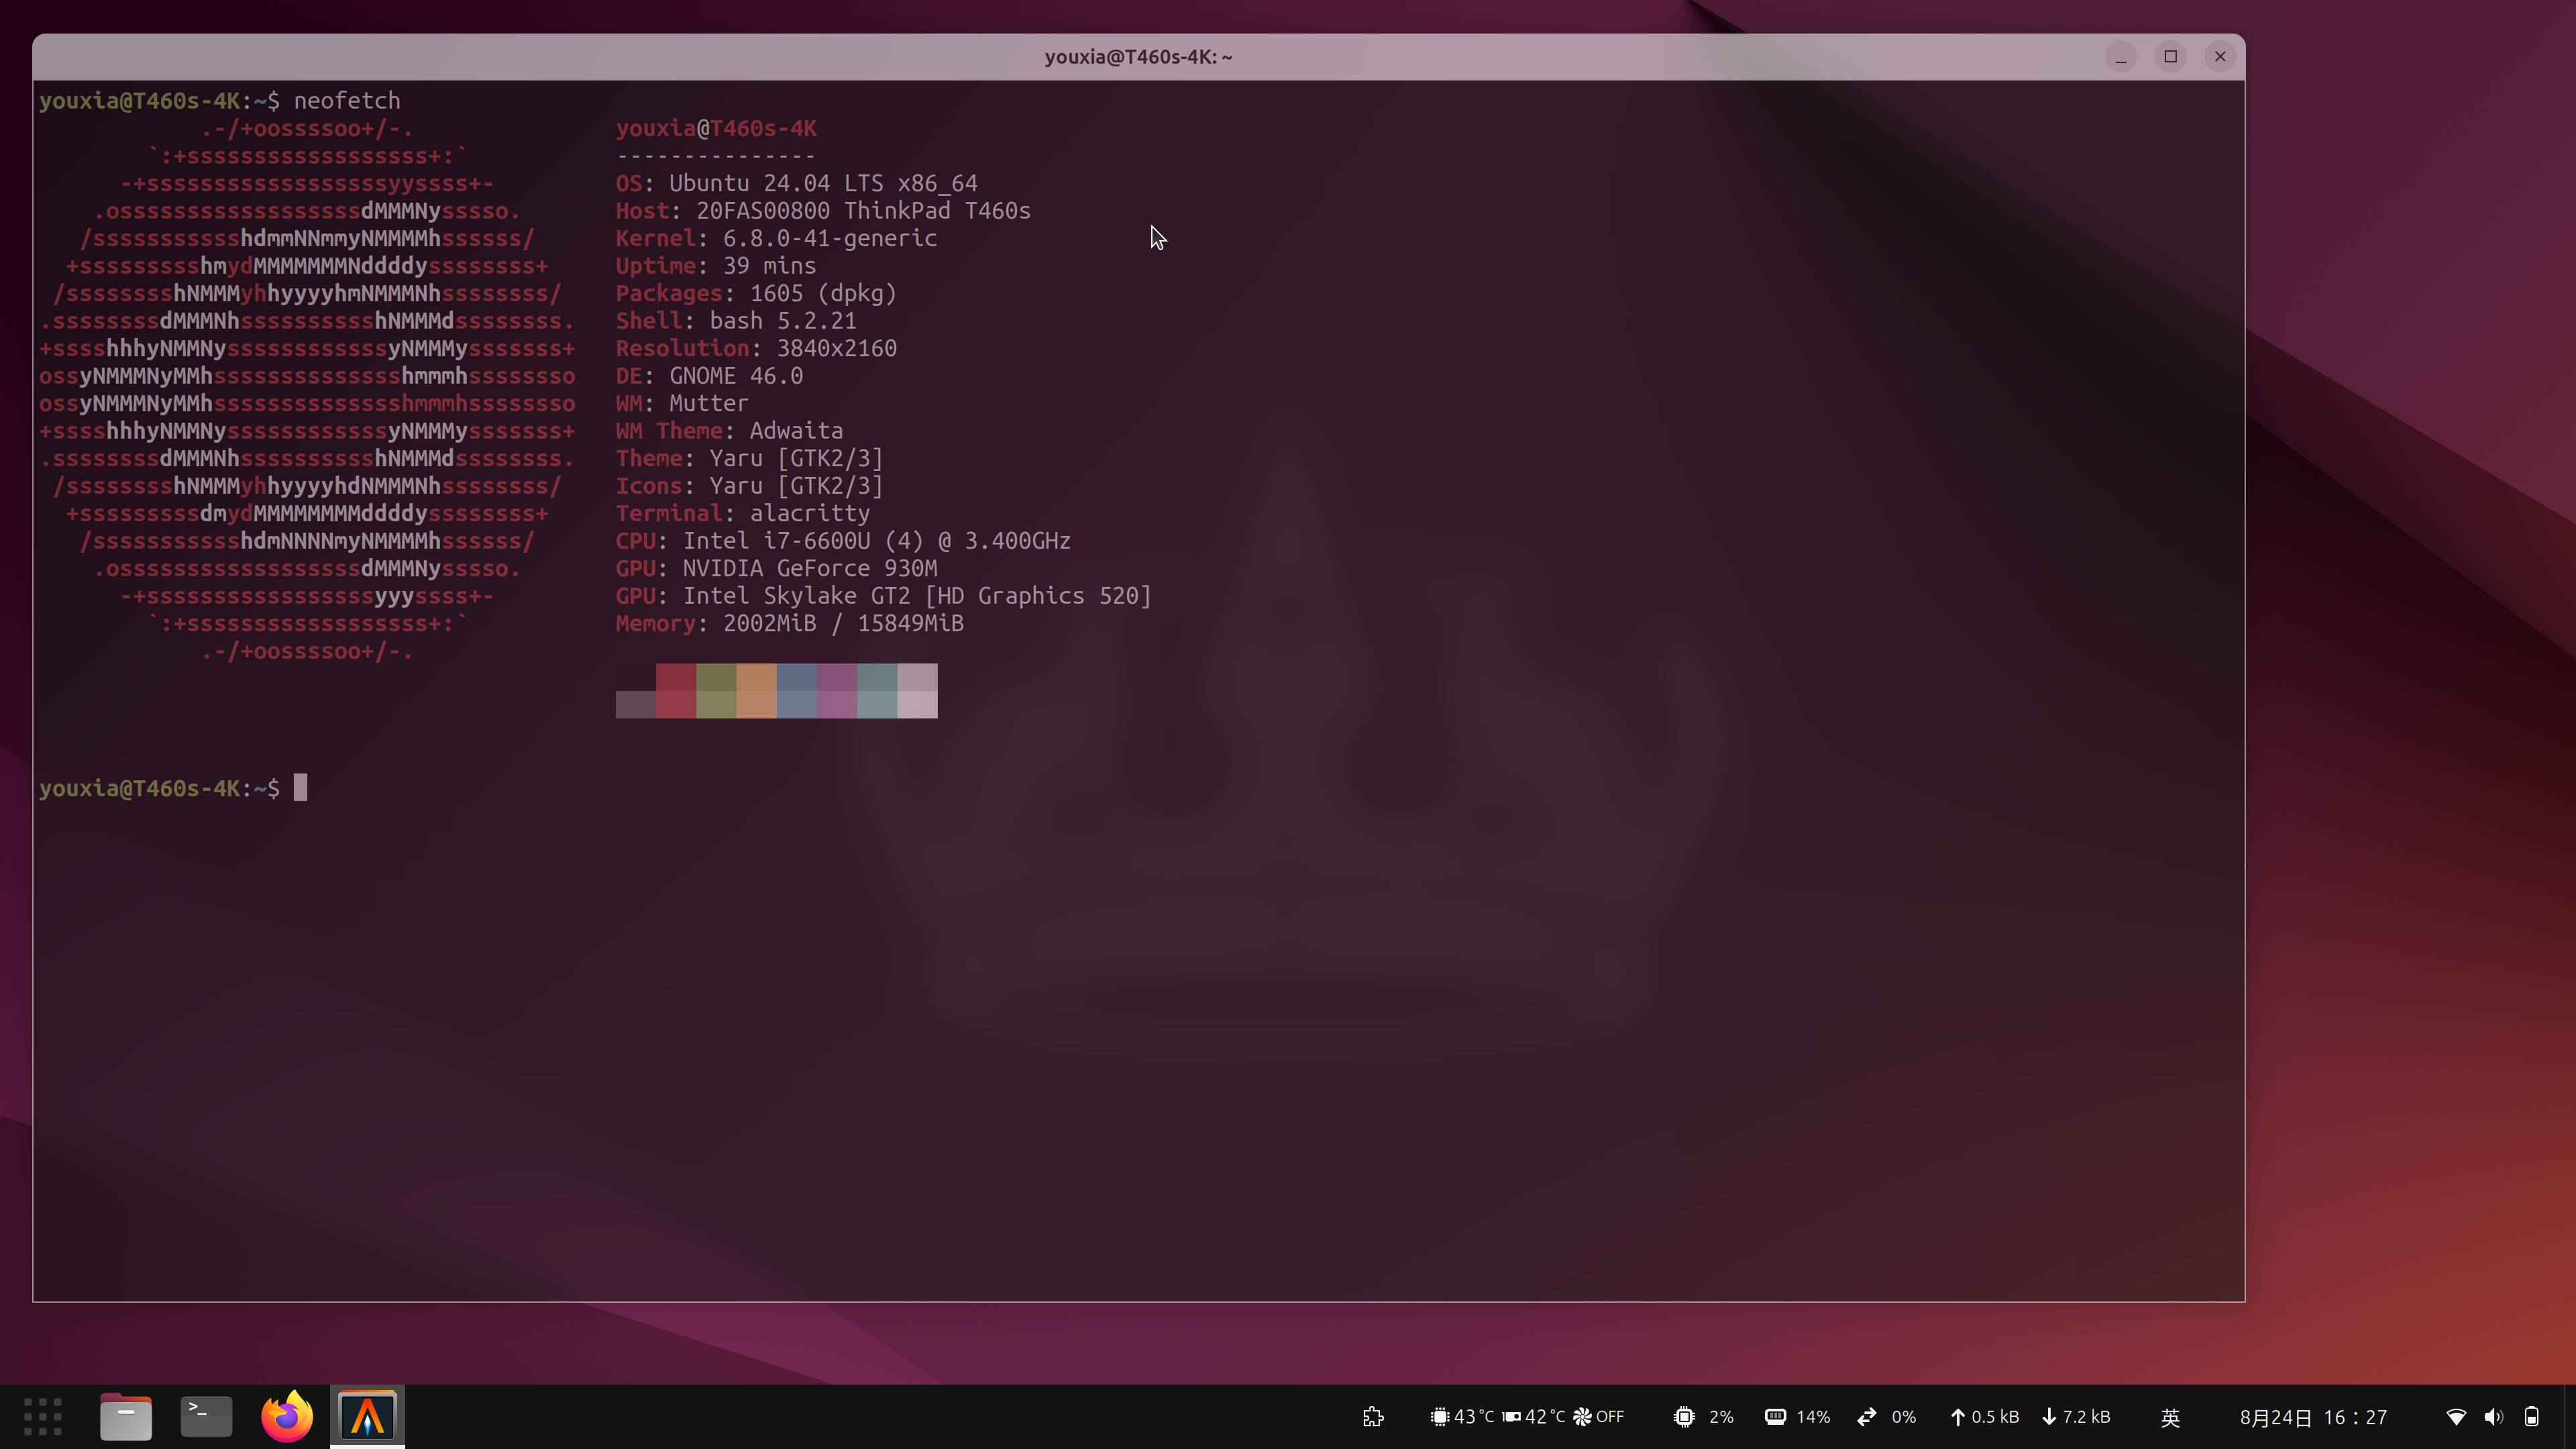2576x1449 pixels.
Task: Click the CPU temperature sensor icon showing 43°C
Action: point(1439,1417)
